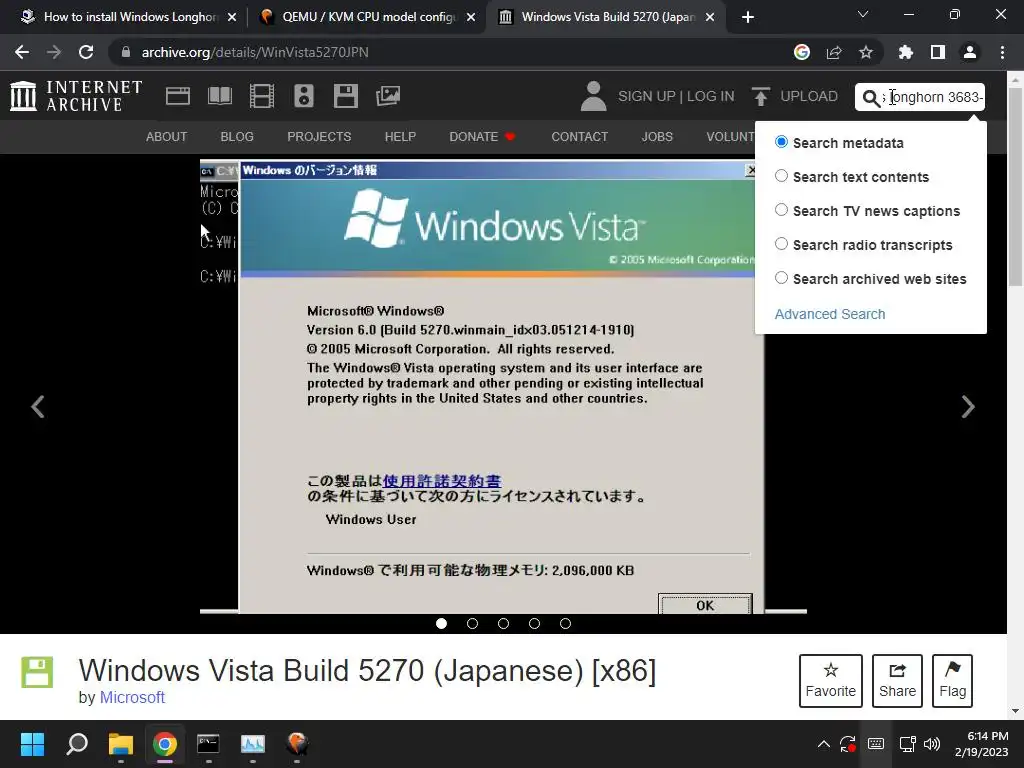The height and width of the screenshot is (768, 1024).
Task: Open the DONATE menu item
Action: pos(482,136)
